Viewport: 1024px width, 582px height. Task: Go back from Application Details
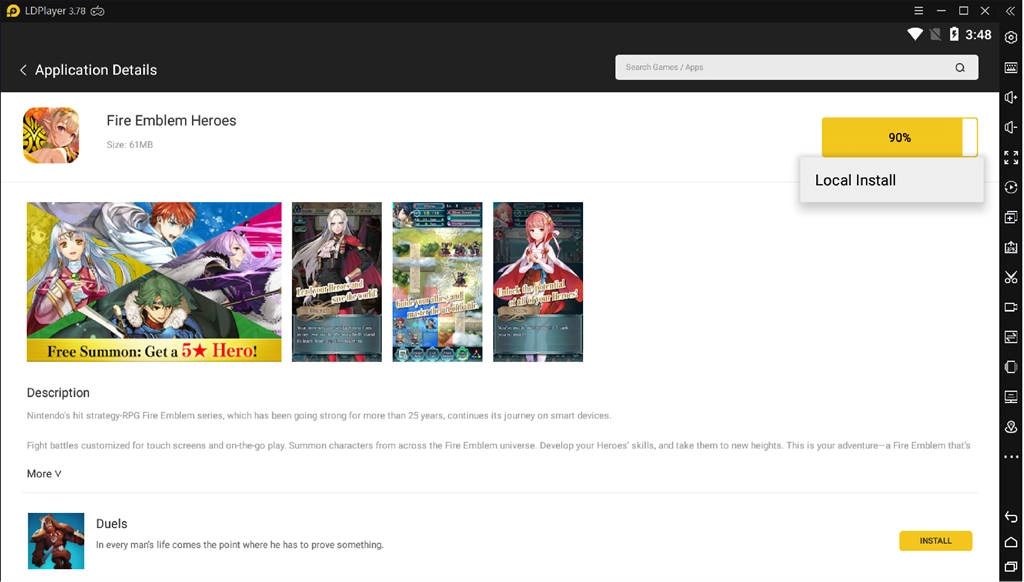pyautogui.click(x=23, y=70)
